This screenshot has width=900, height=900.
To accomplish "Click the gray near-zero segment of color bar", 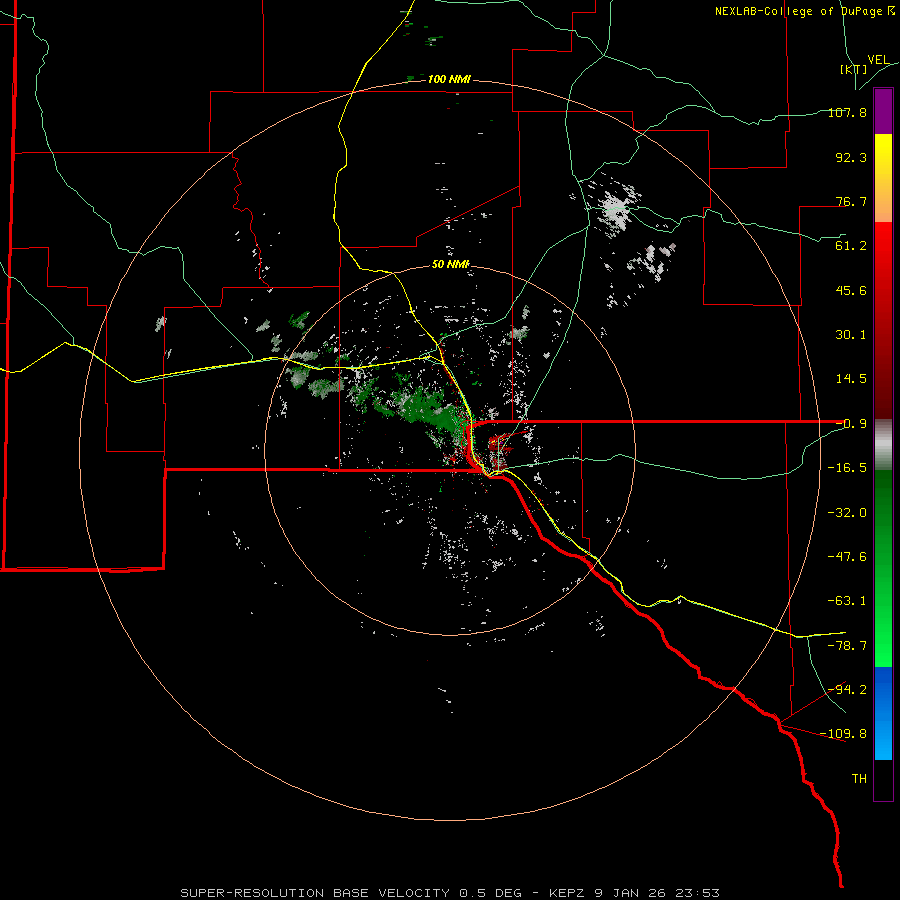I will tap(883, 445).
